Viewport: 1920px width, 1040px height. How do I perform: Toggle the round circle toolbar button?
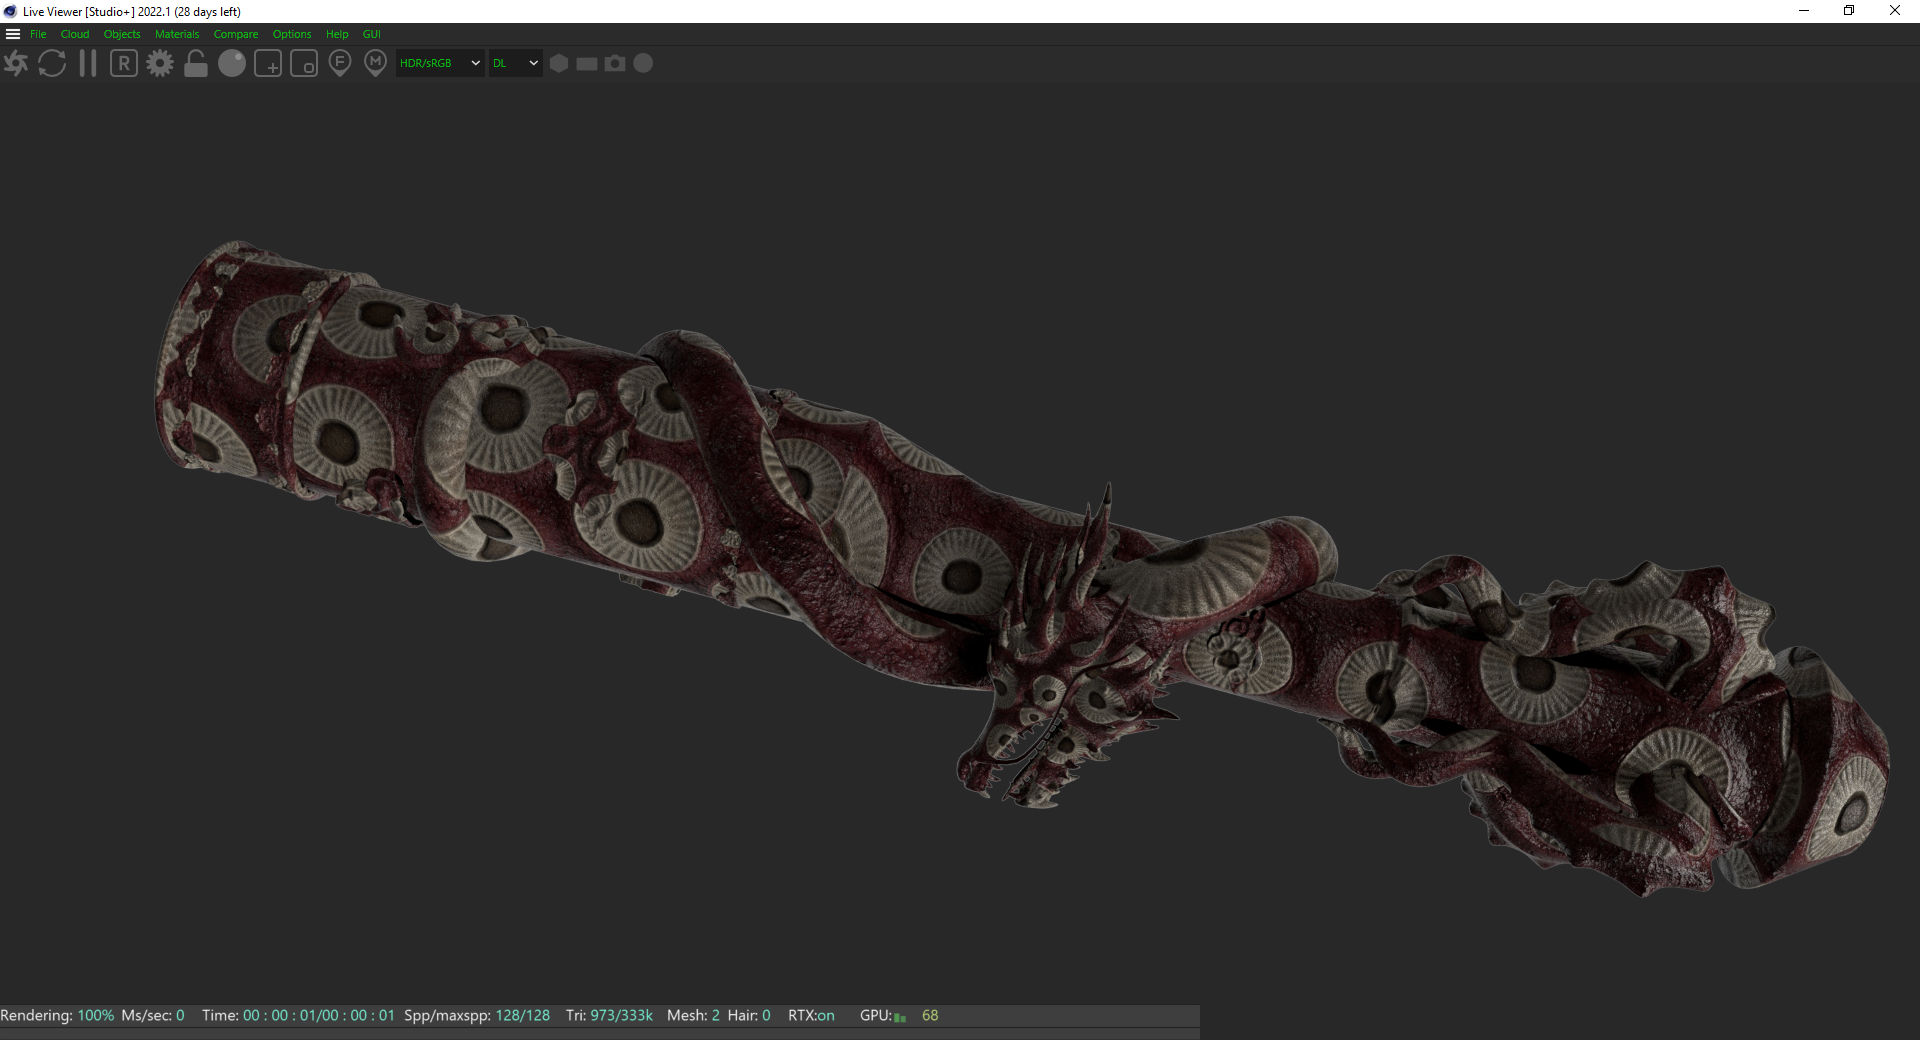pos(644,64)
